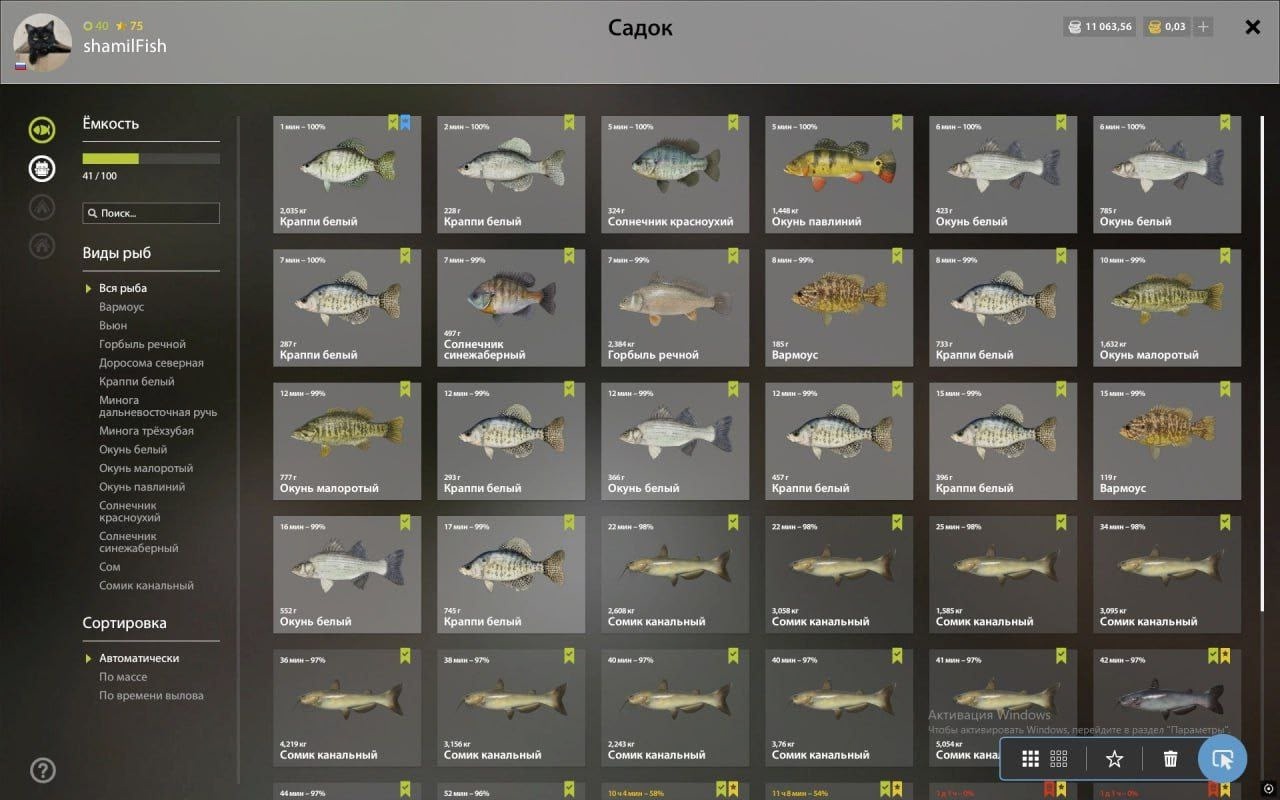The width and height of the screenshot is (1280, 800).
Task: Switch to large grid view icon
Action: click(1030, 759)
